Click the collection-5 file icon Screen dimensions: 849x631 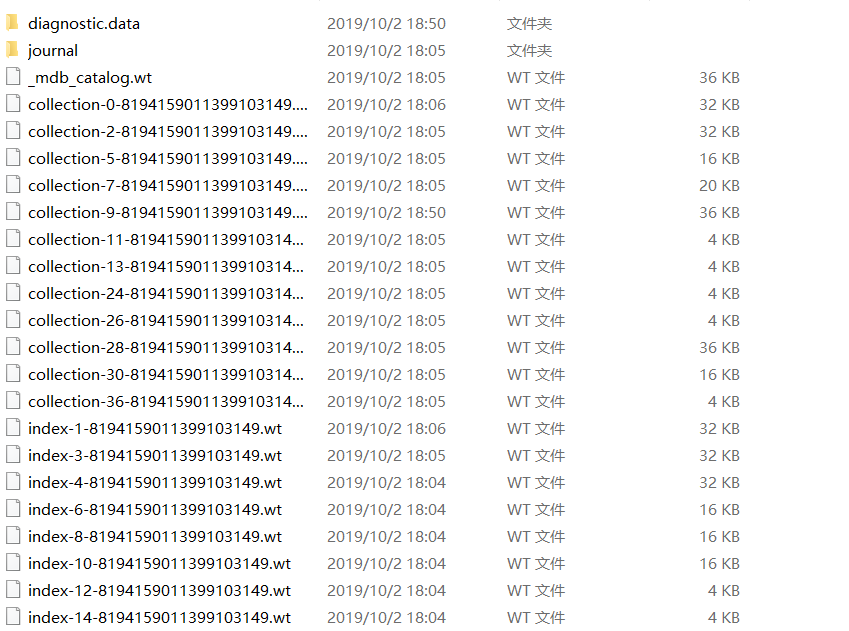pyautogui.click(x=13, y=158)
